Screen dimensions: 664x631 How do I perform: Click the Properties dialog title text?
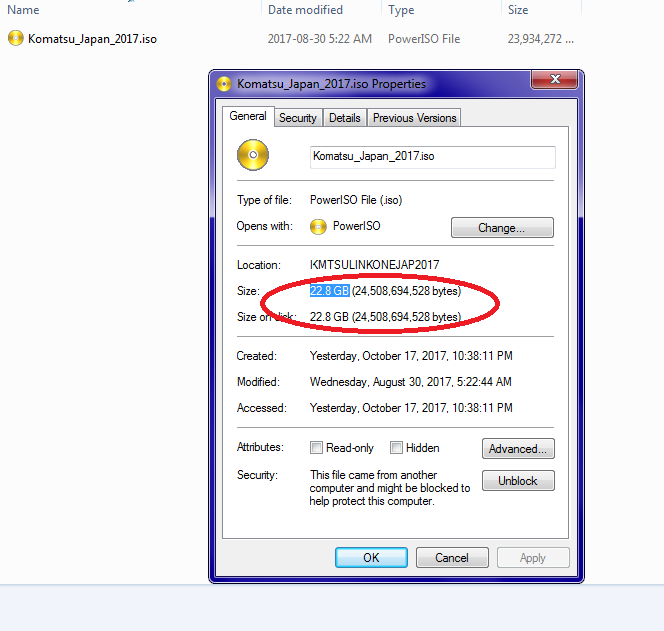331,84
